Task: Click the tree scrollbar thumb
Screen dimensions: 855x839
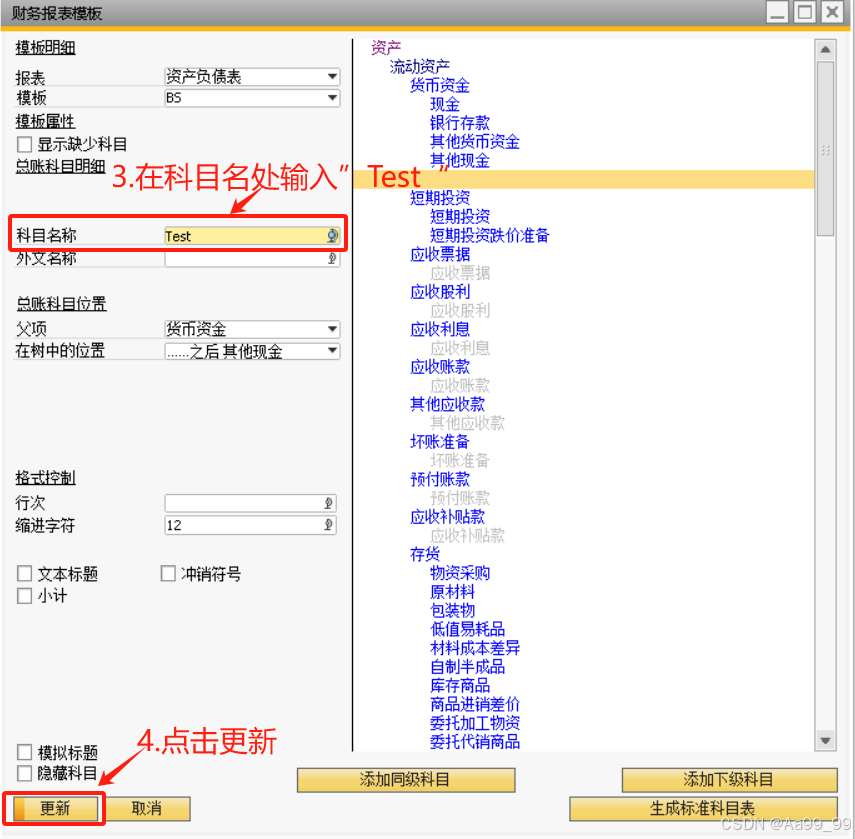Action: (826, 149)
